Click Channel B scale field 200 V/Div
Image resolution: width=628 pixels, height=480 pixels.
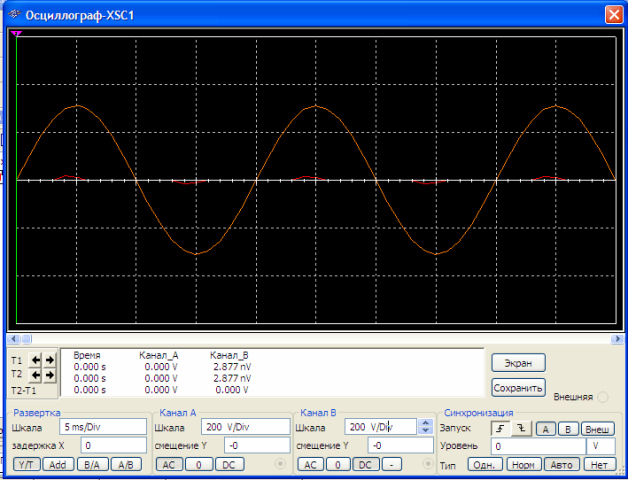coord(380,427)
